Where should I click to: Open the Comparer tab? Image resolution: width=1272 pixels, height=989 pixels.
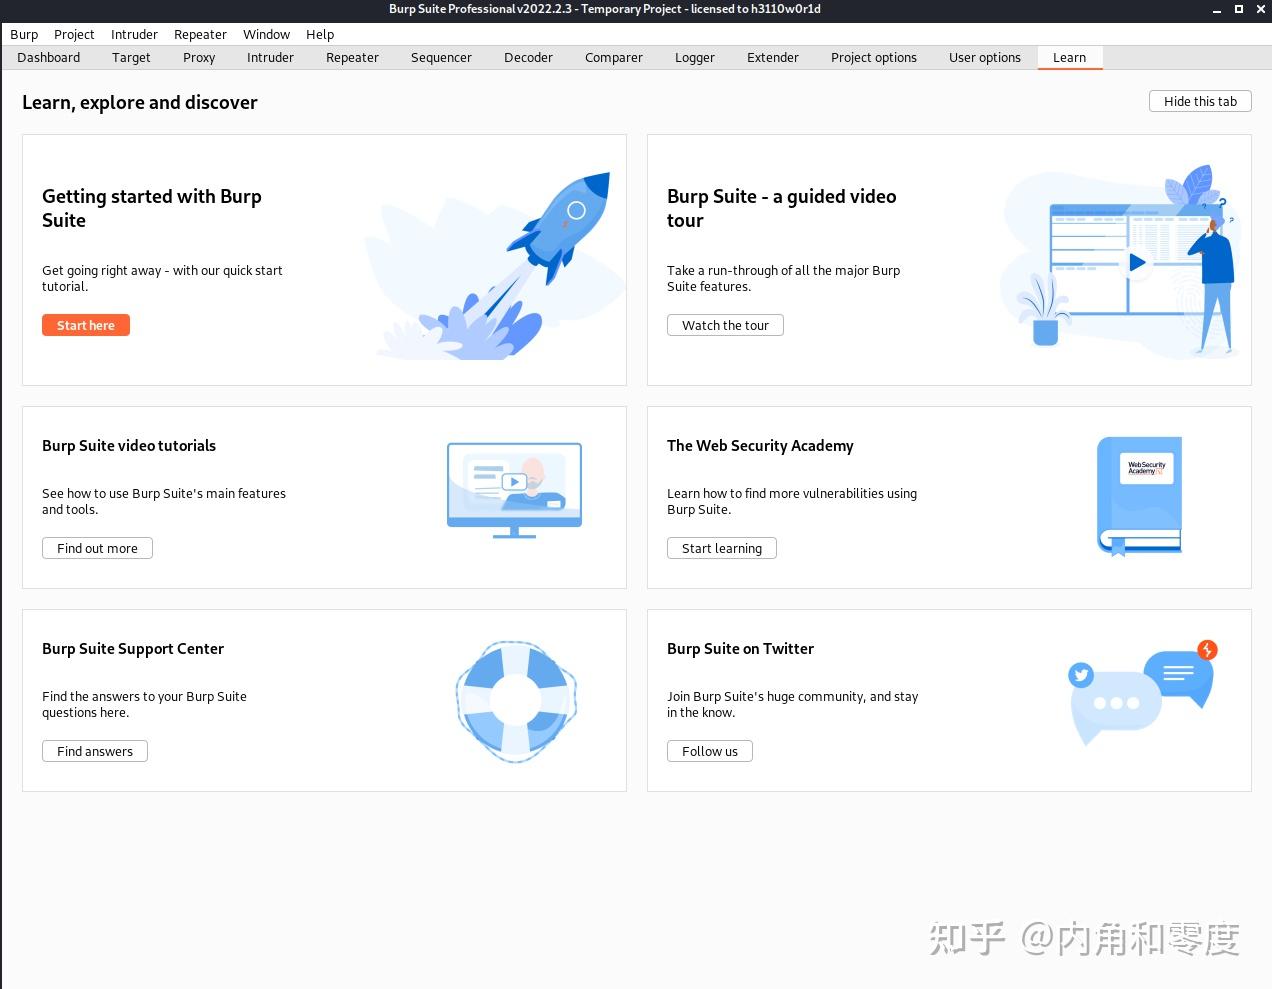click(613, 57)
